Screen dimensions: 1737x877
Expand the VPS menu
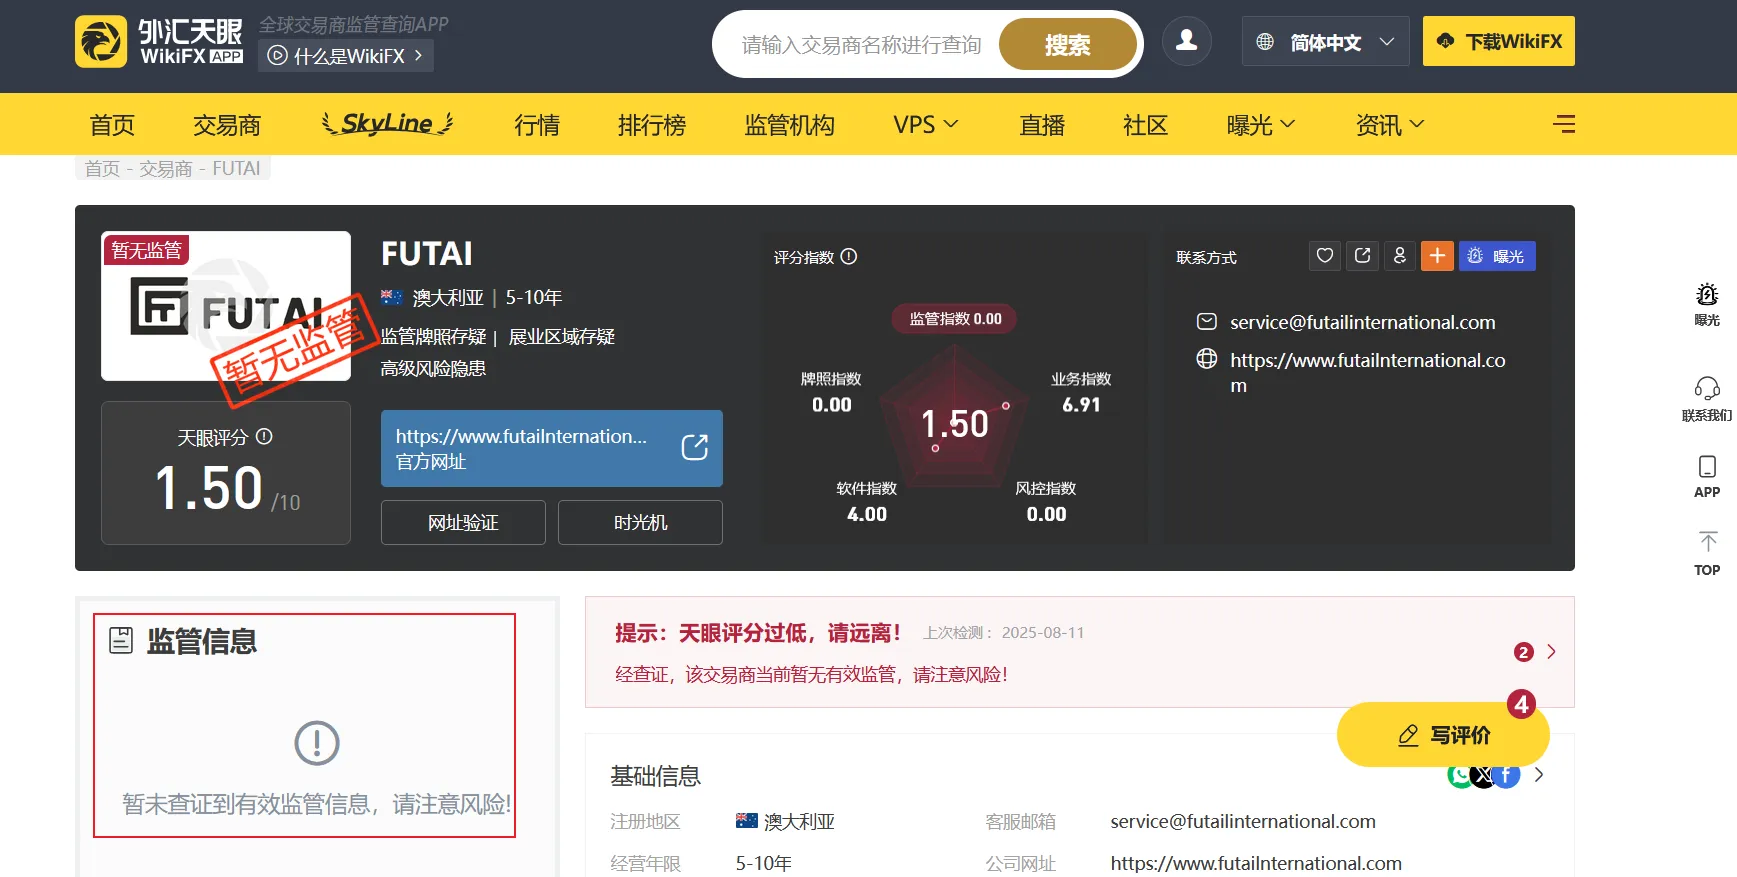point(925,124)
